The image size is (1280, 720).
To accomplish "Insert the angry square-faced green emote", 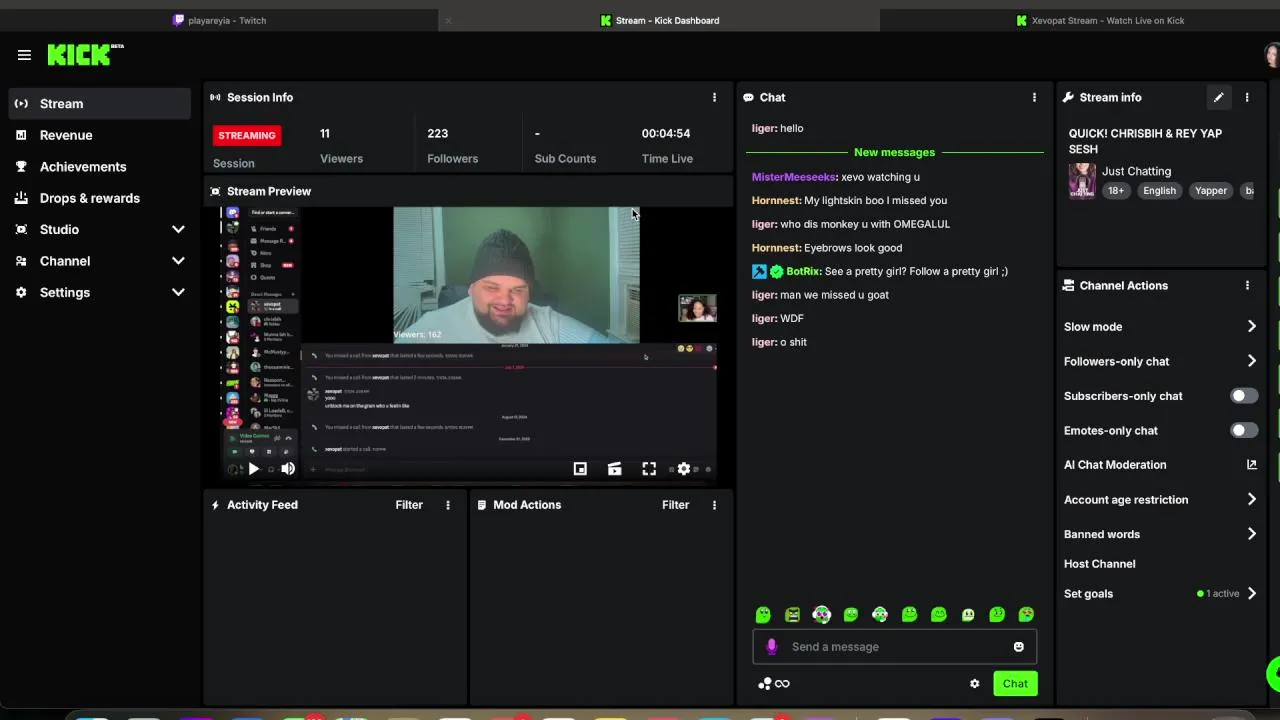I will click(792, 615).
